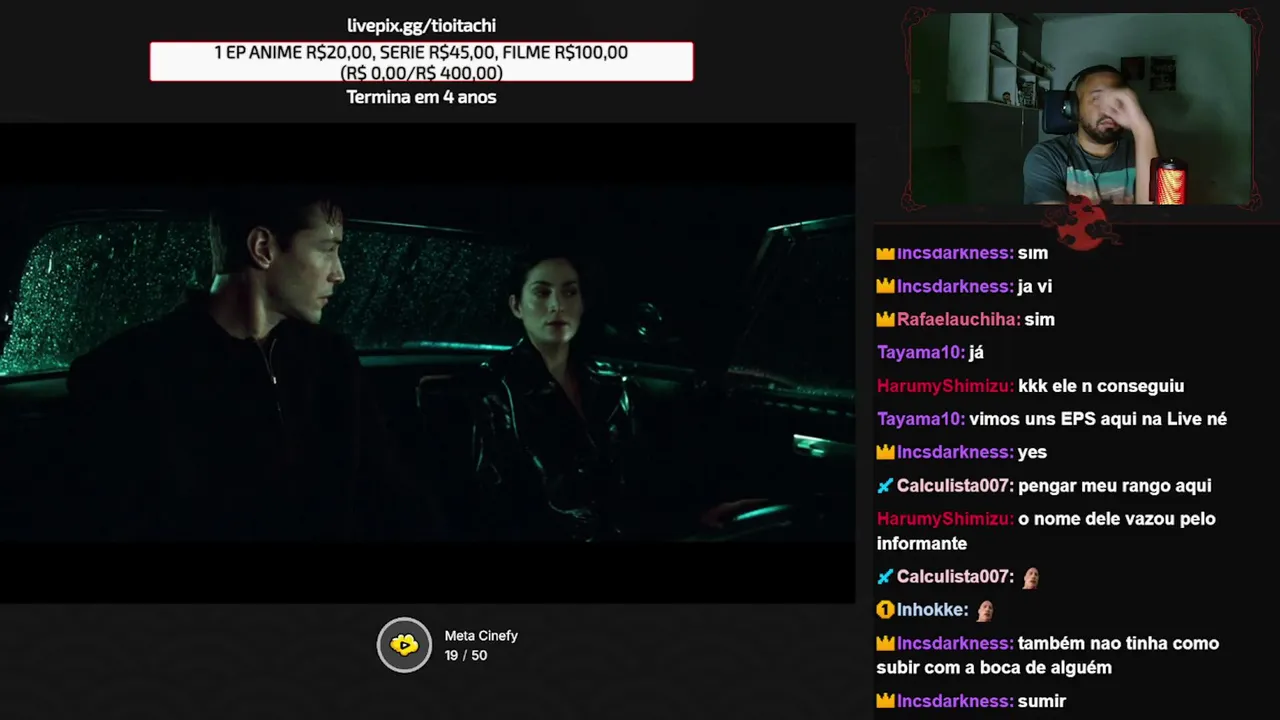Image resolution: width=1280 pixels, height=720 pixels.
Task: Select HarumyShimizu username beside 'kkk ele n conseguiu'
Action: pyautogui.click(x=945, y=386)
